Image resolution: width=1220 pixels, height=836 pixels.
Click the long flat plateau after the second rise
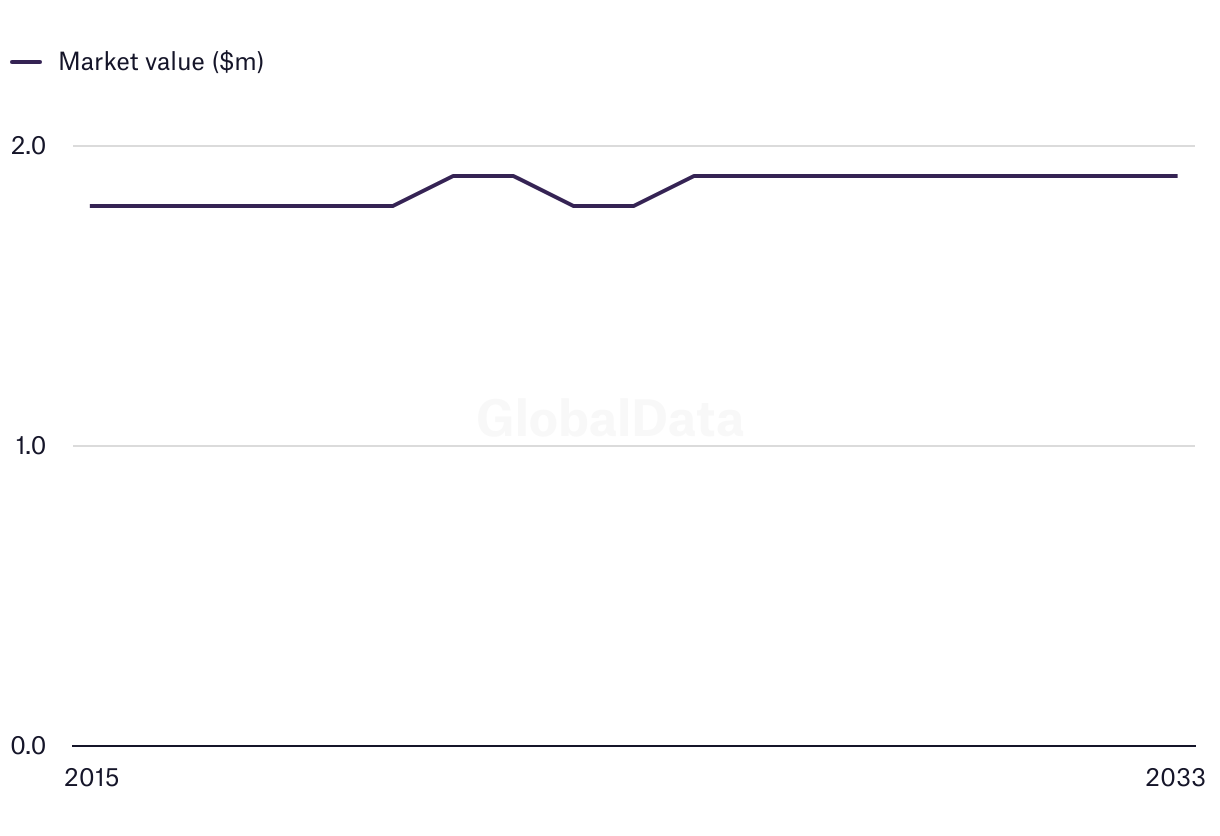935,176
